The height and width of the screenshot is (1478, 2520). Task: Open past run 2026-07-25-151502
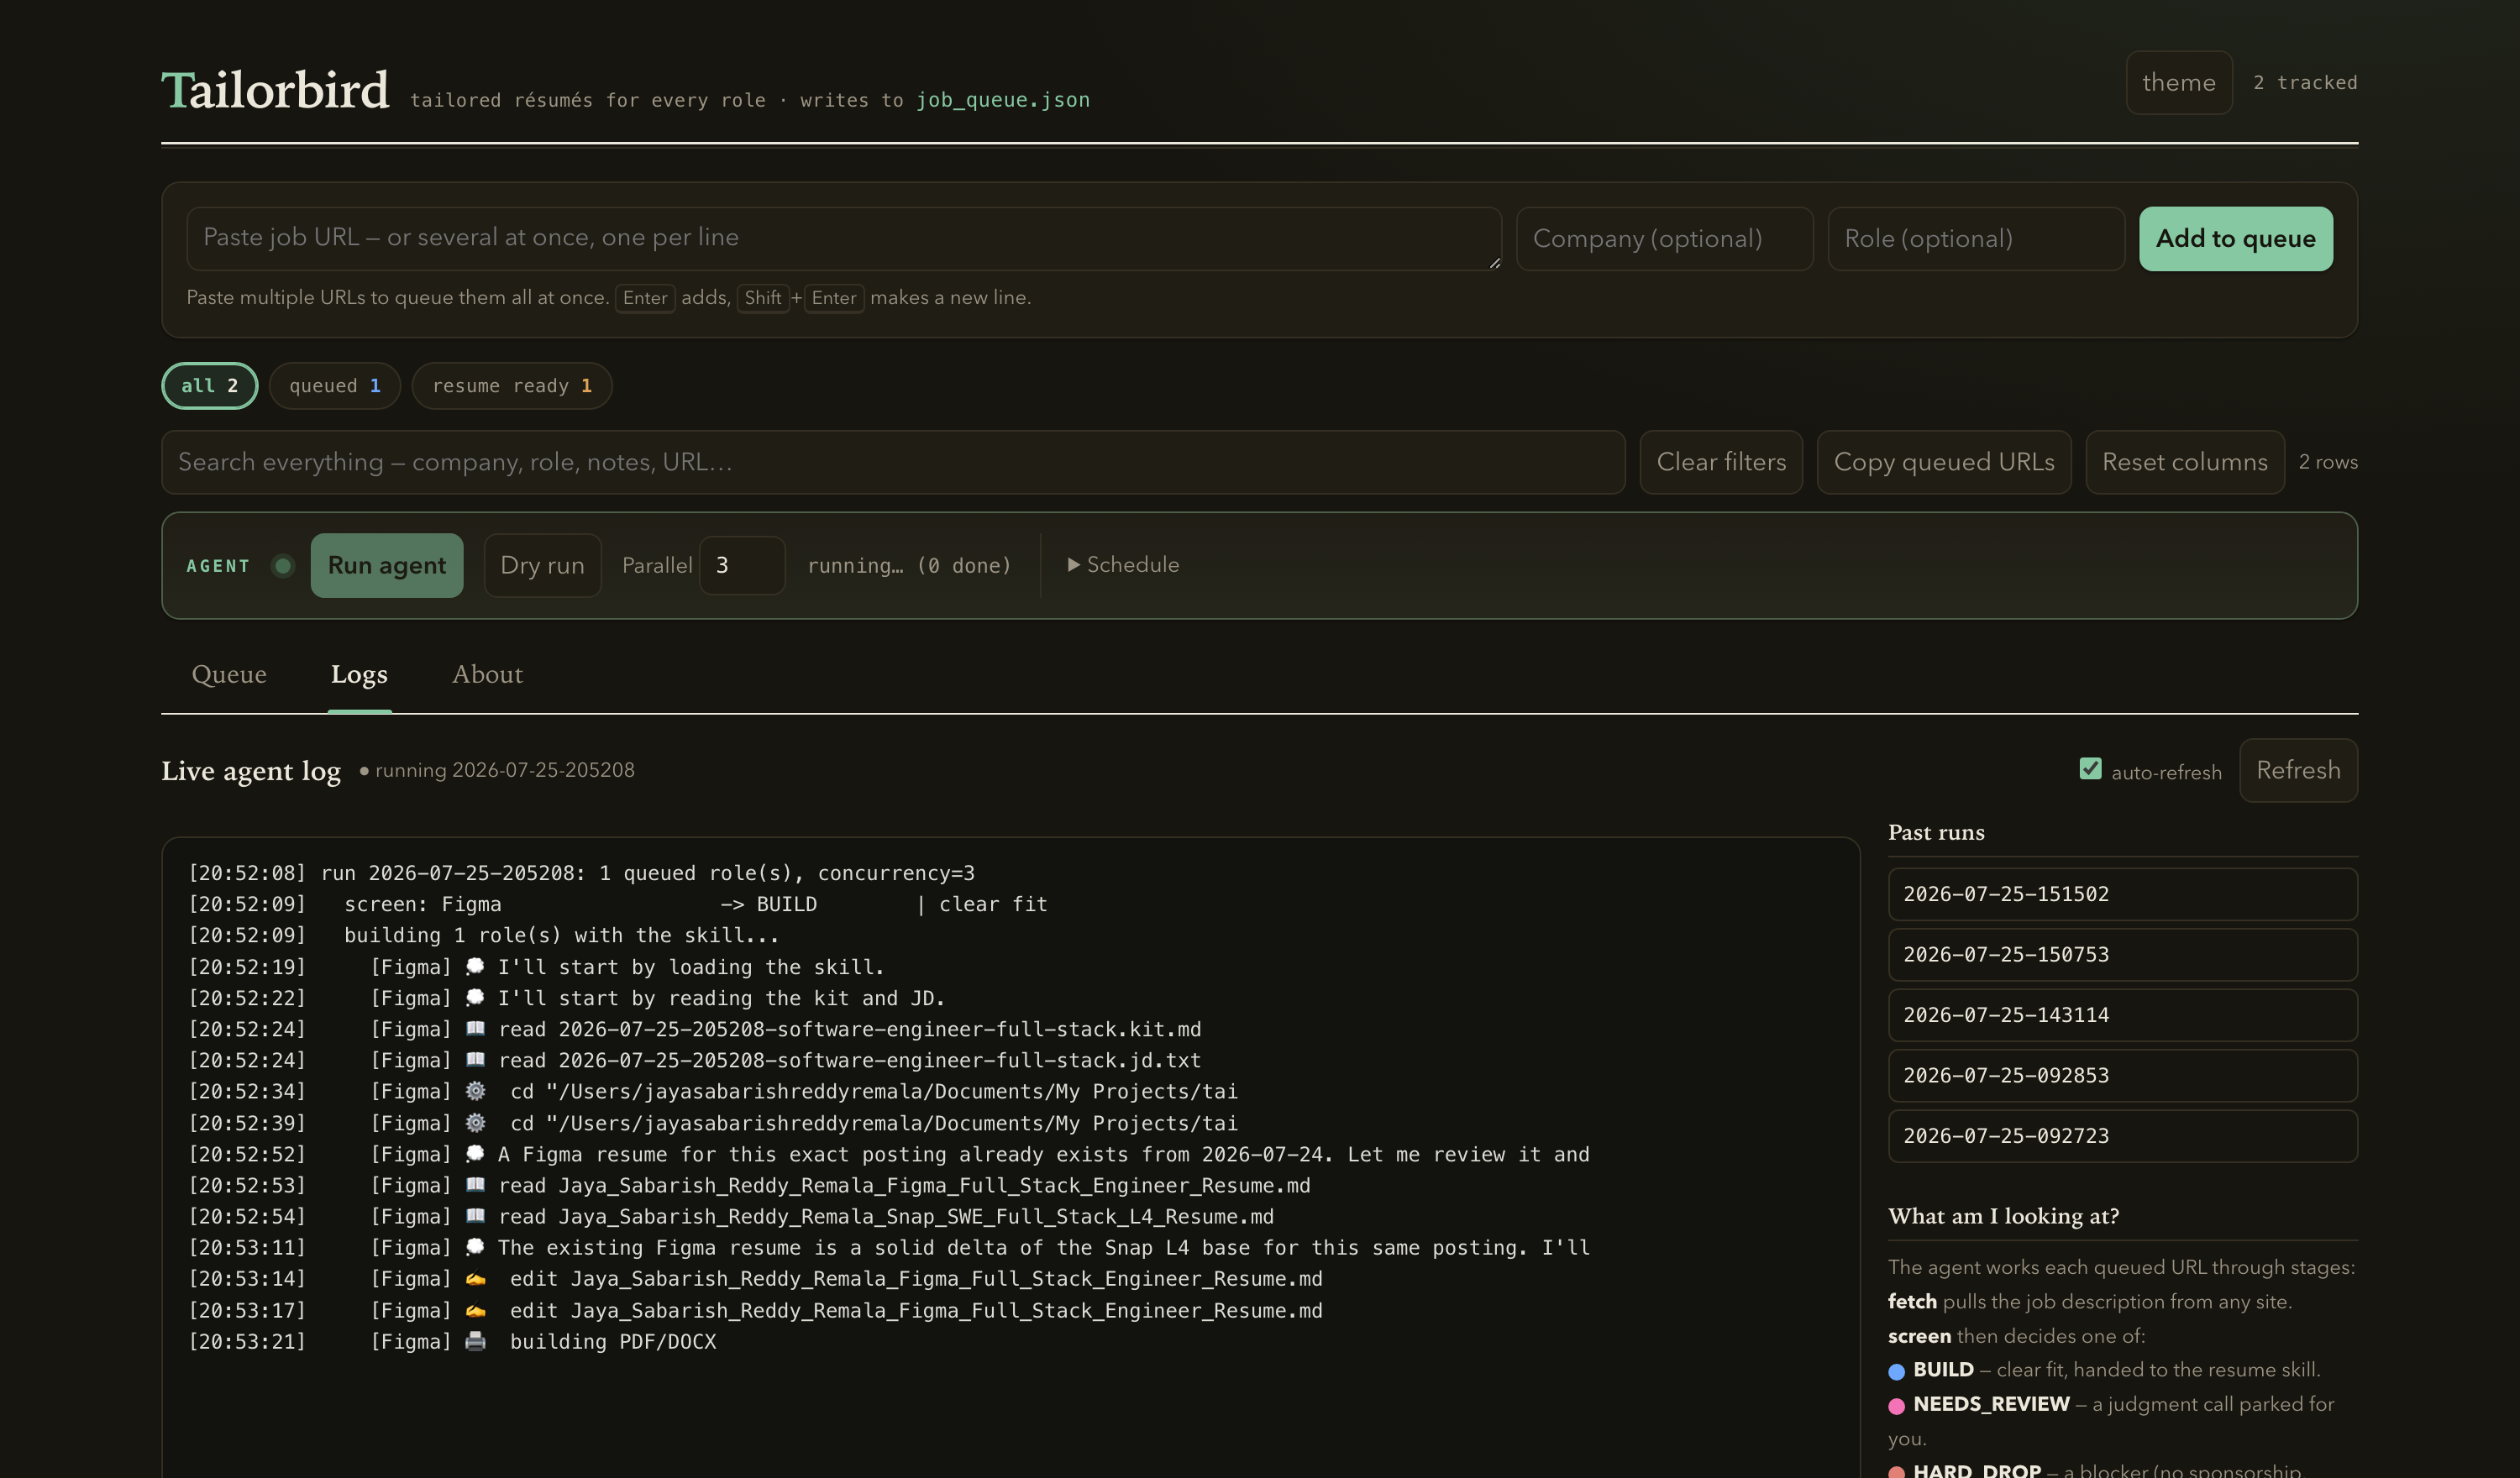coord(2122,895)
